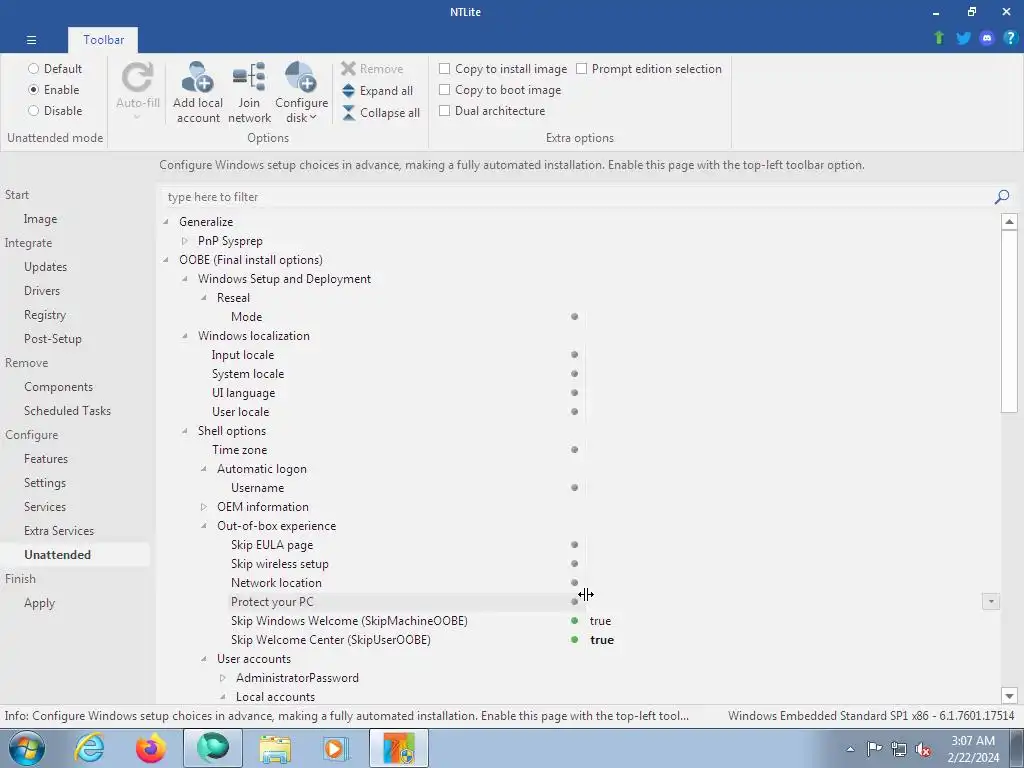Click the NTLite taskbar icon
Screen dimensions: 1024x768
(x=399, y=748)
